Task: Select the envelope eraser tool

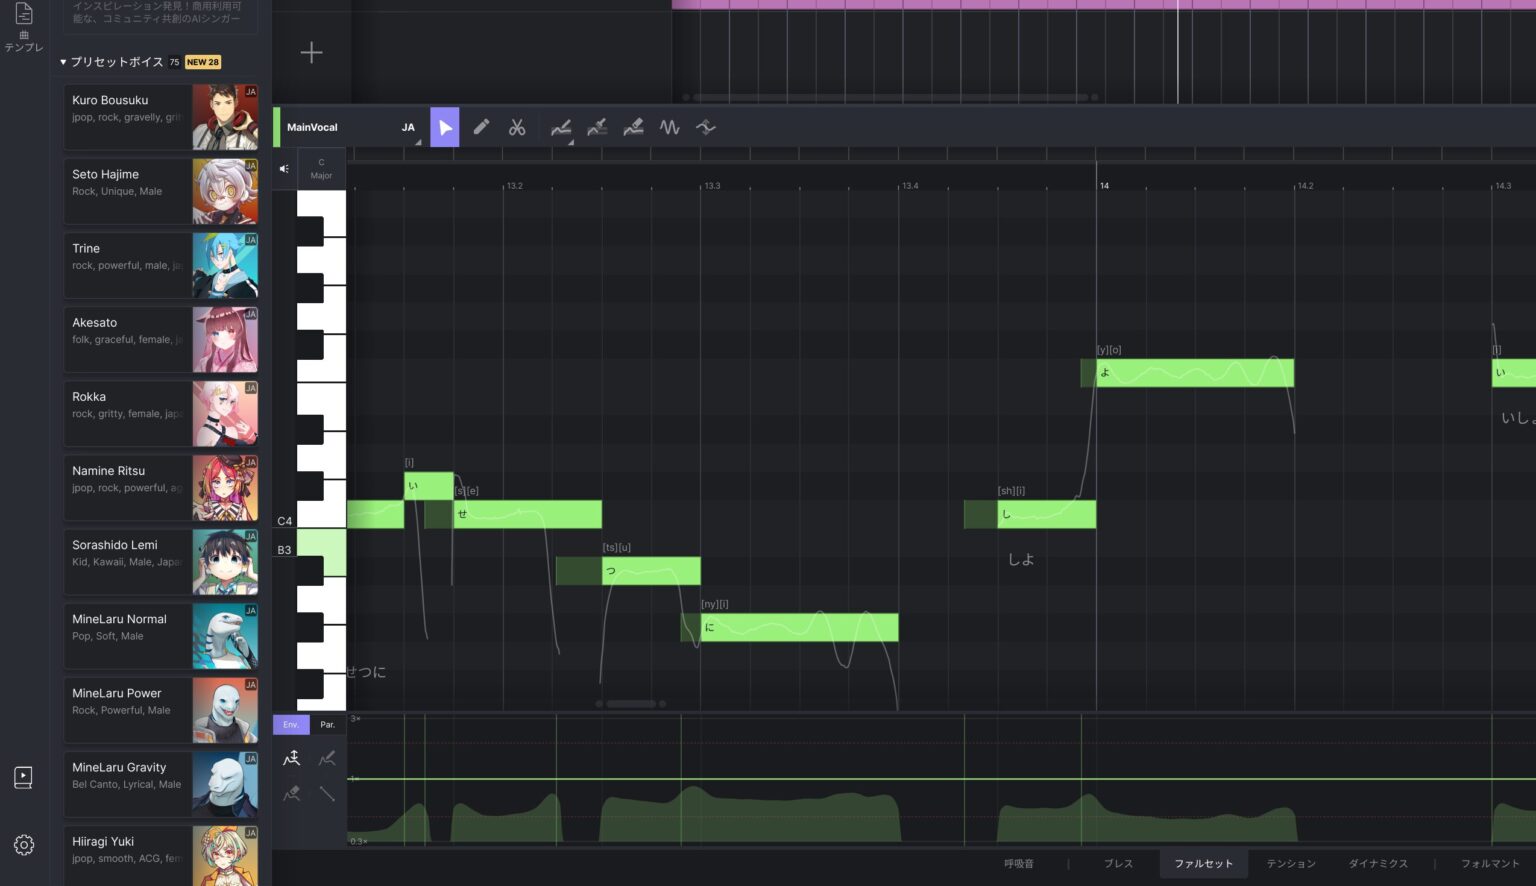Action: pos(291,793)
